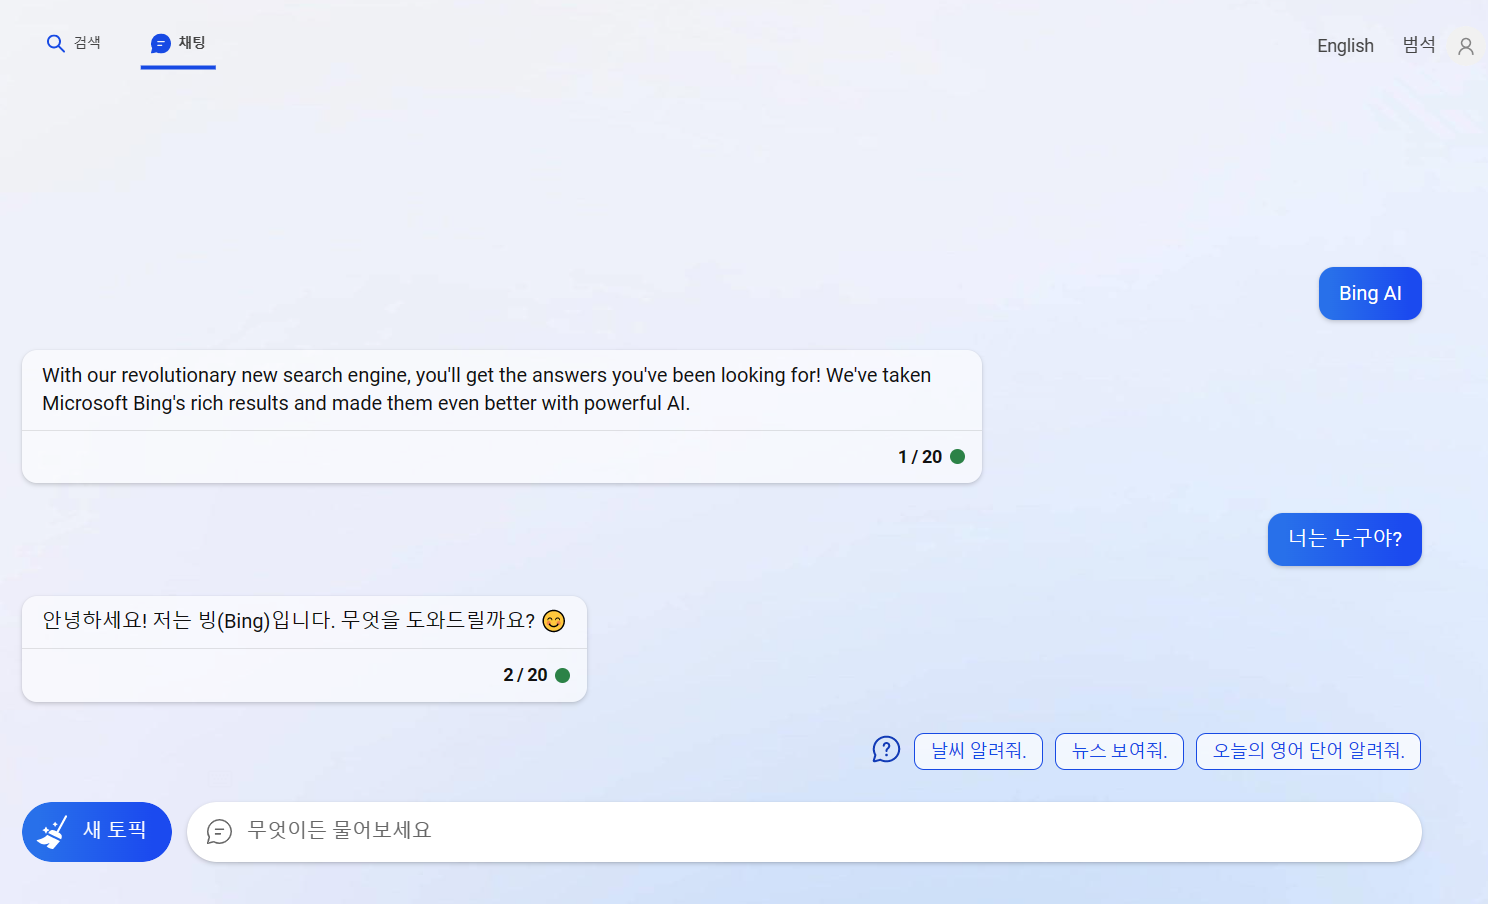This screenshot has height=904, width=1488.
Task: Choose the '뉴스 보여줘.' suggestion
Action: (x=1119, y=751)
